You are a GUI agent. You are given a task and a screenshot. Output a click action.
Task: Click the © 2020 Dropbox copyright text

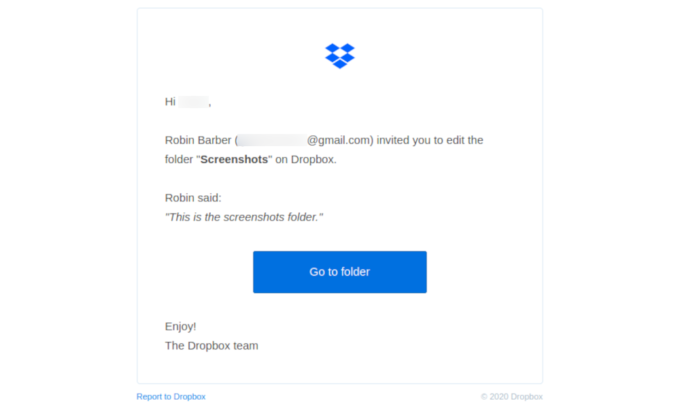point(512,397)
